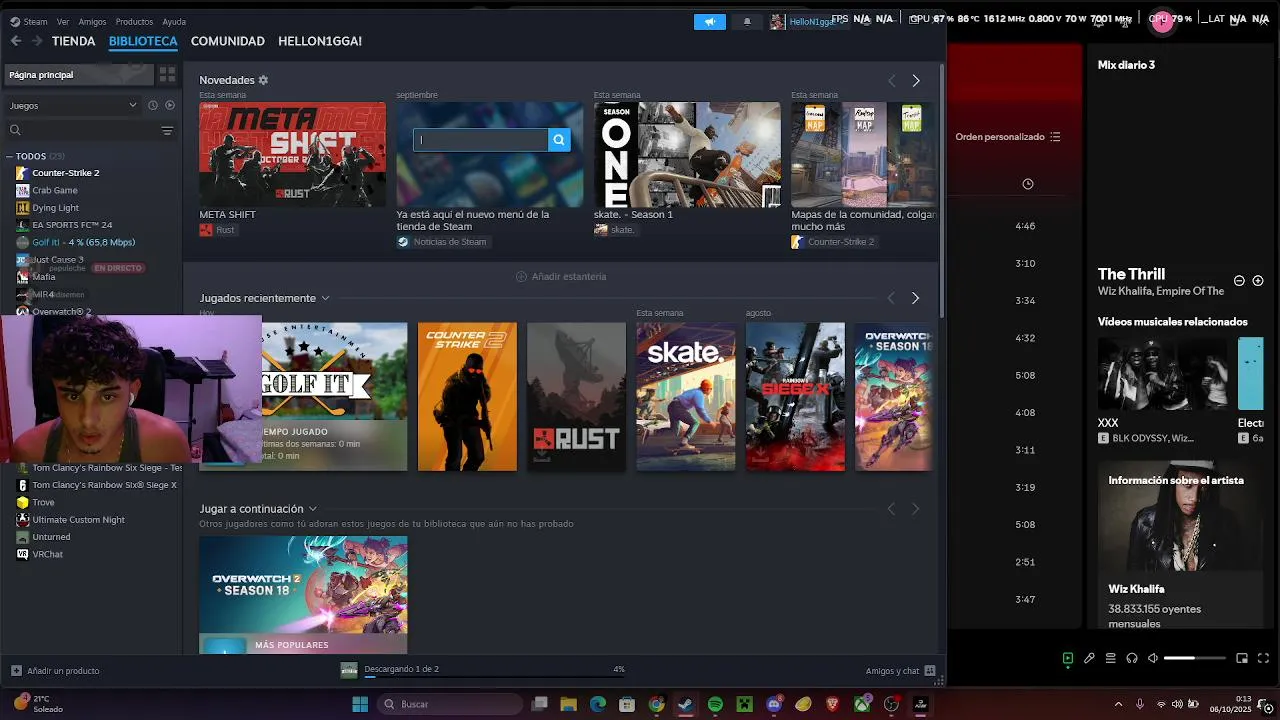Open the RUST game cover

[576, 397]
